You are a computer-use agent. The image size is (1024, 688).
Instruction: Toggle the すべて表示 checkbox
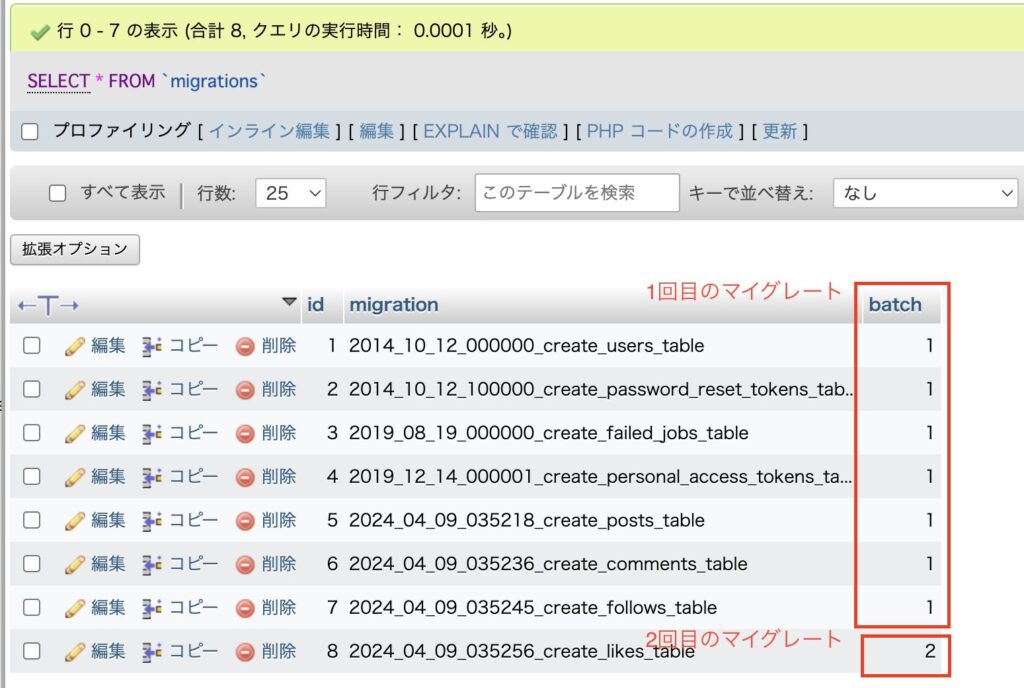pos(58,193)
